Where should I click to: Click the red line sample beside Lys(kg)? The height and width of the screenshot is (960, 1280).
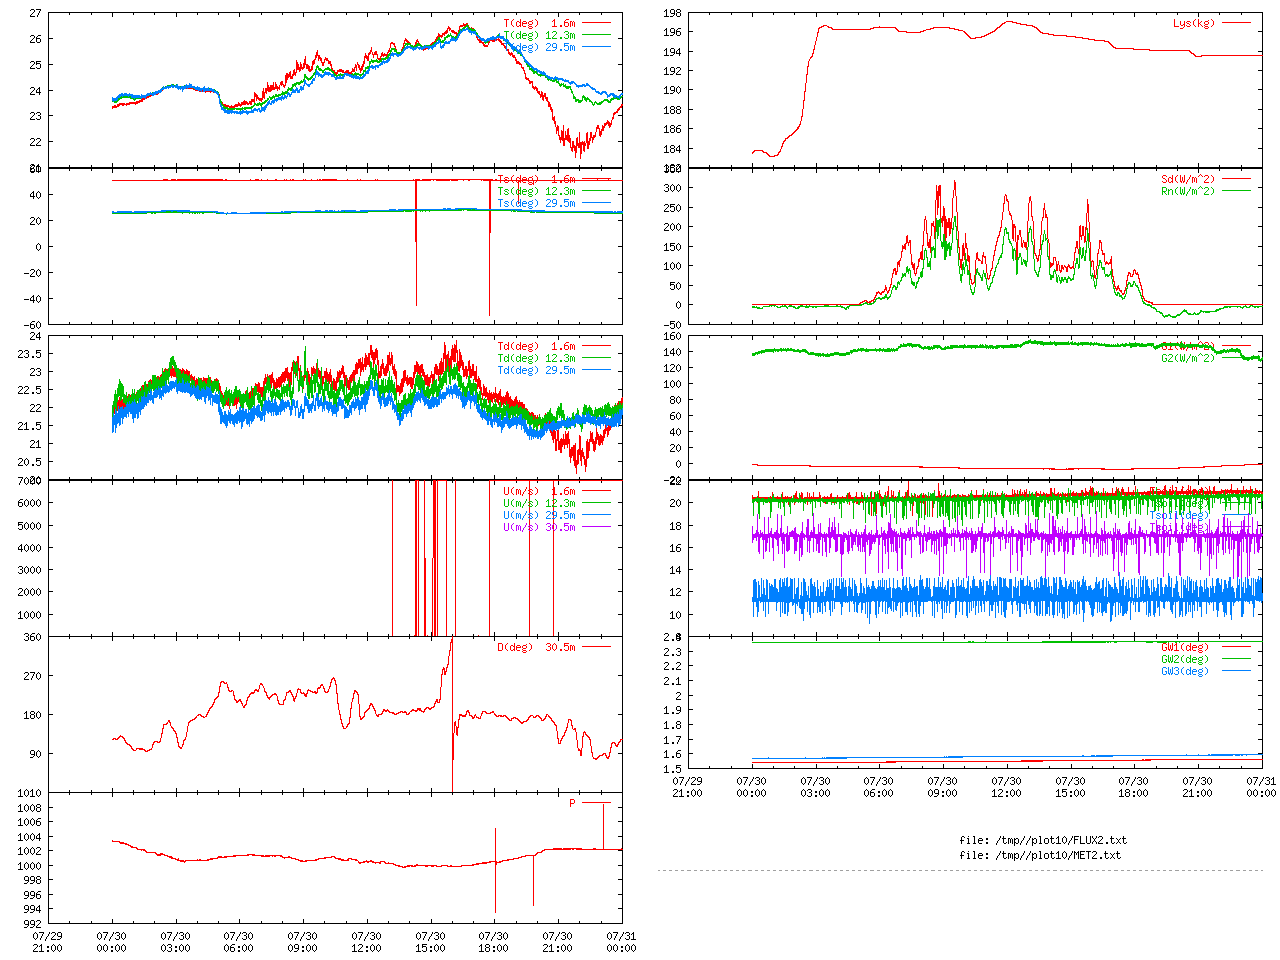point(1236,23)
